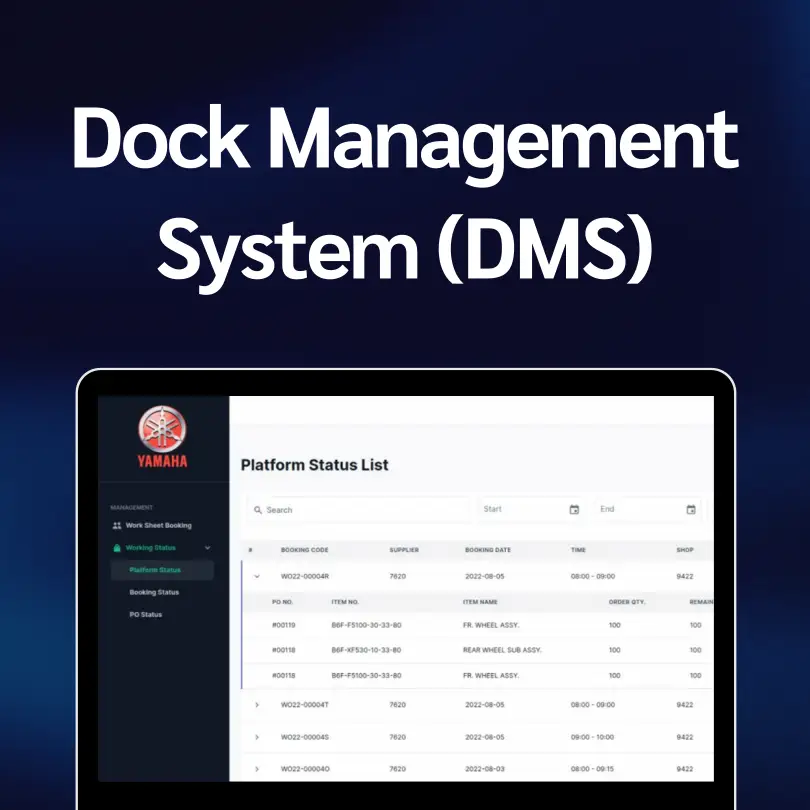Click the green Working Status icon
The height and width of the screenshot is (810, 810).
point(117,548)
